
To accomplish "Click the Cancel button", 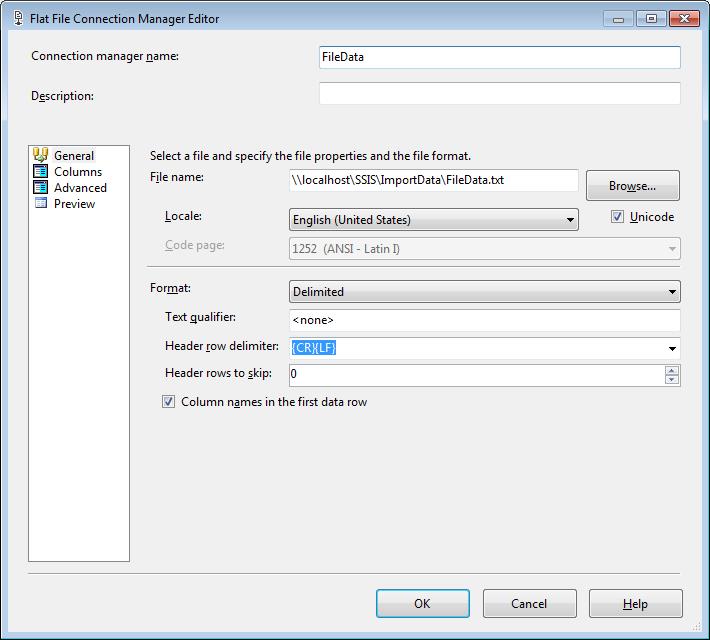I will 529,603.
